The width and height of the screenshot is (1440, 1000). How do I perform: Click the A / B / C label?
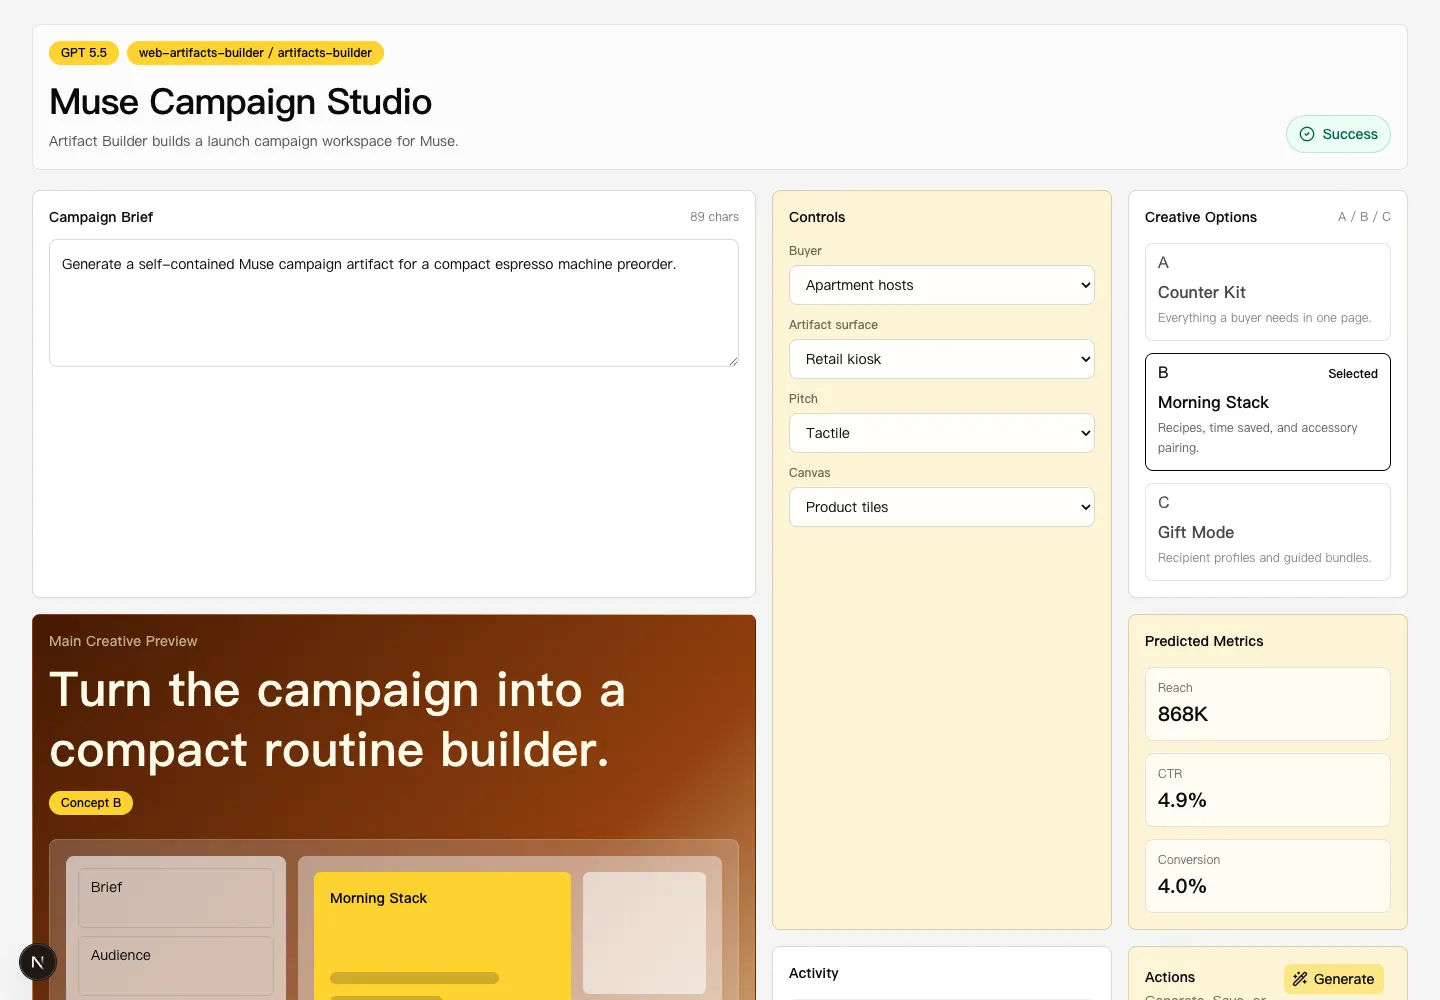click(1364, 217)
